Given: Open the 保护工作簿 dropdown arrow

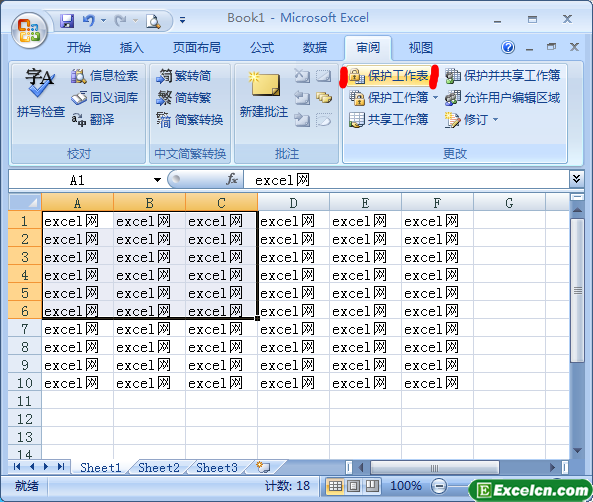Looking at the screenshot, I should (435, 98).
